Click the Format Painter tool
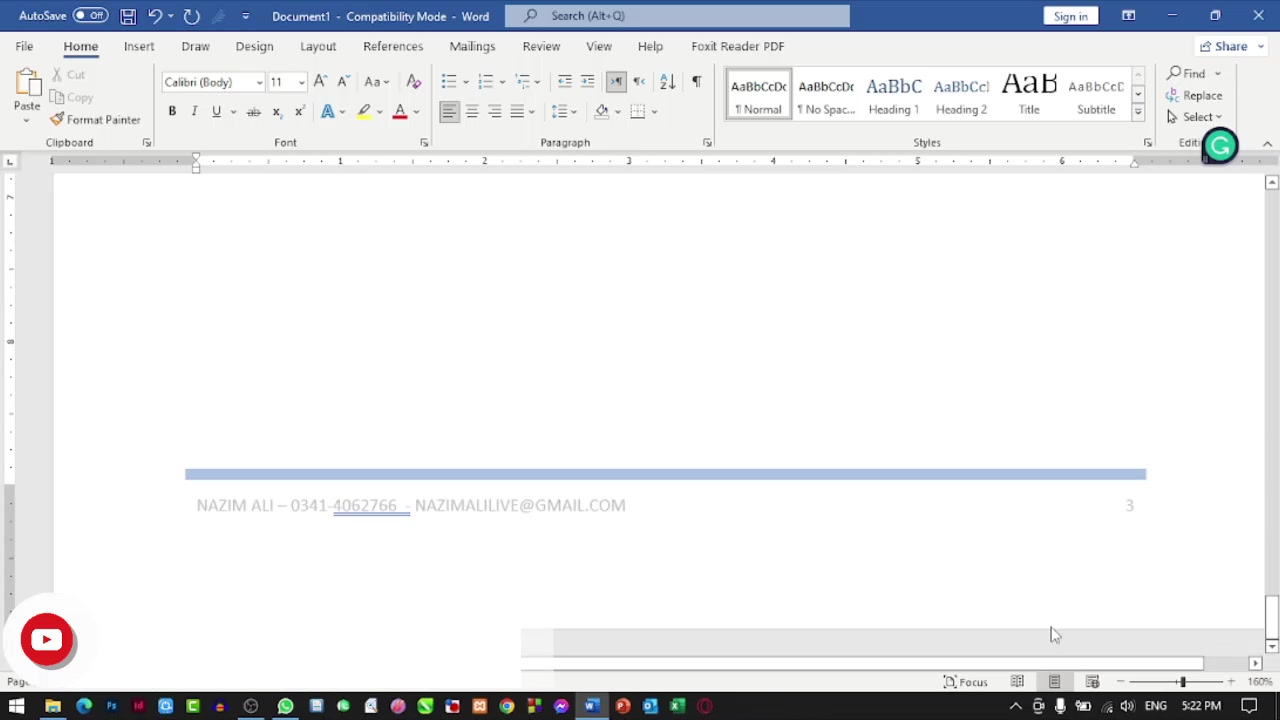Image resolution: width=1280 pixels, height=720 pixels. click(95, 119)
